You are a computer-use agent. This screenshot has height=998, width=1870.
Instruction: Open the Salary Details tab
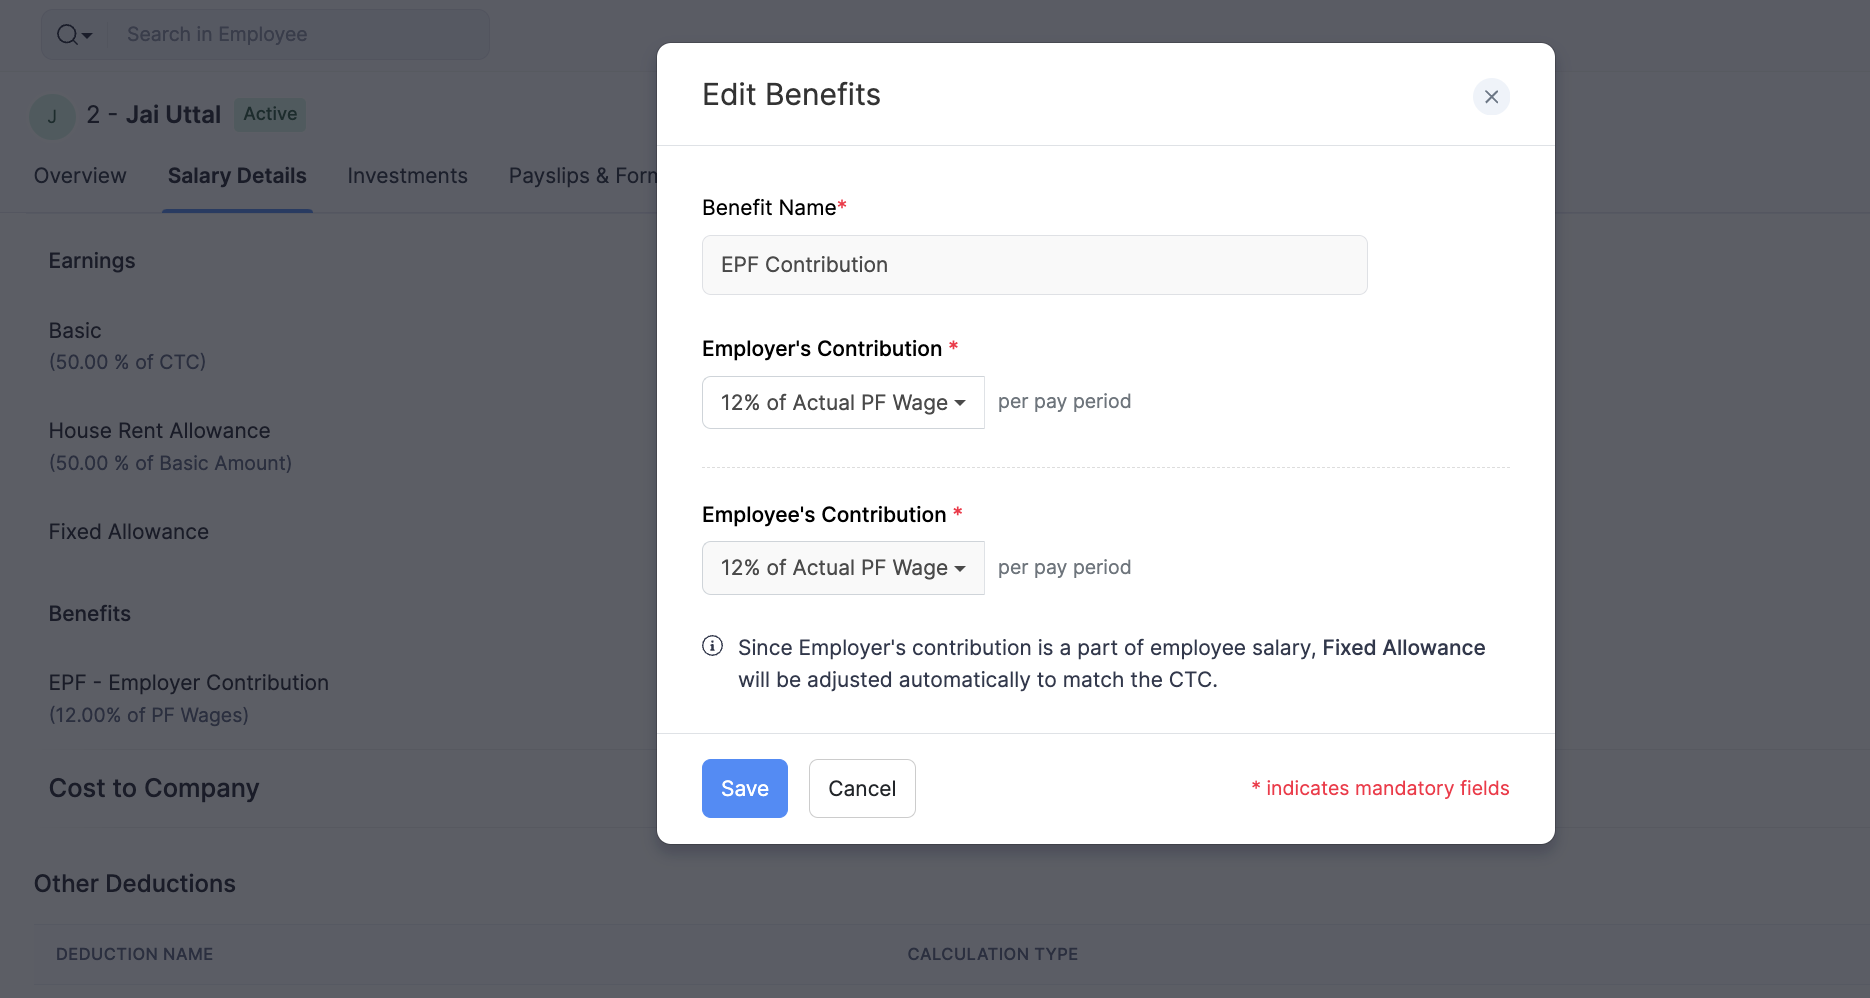click(237, 176)
